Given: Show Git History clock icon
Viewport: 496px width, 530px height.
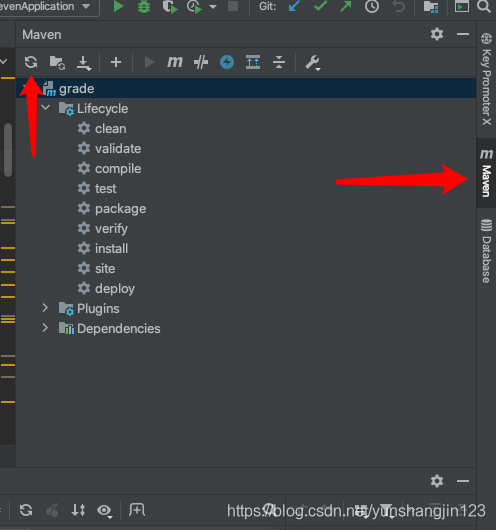Looking at the screenshot, I should 372,6.
